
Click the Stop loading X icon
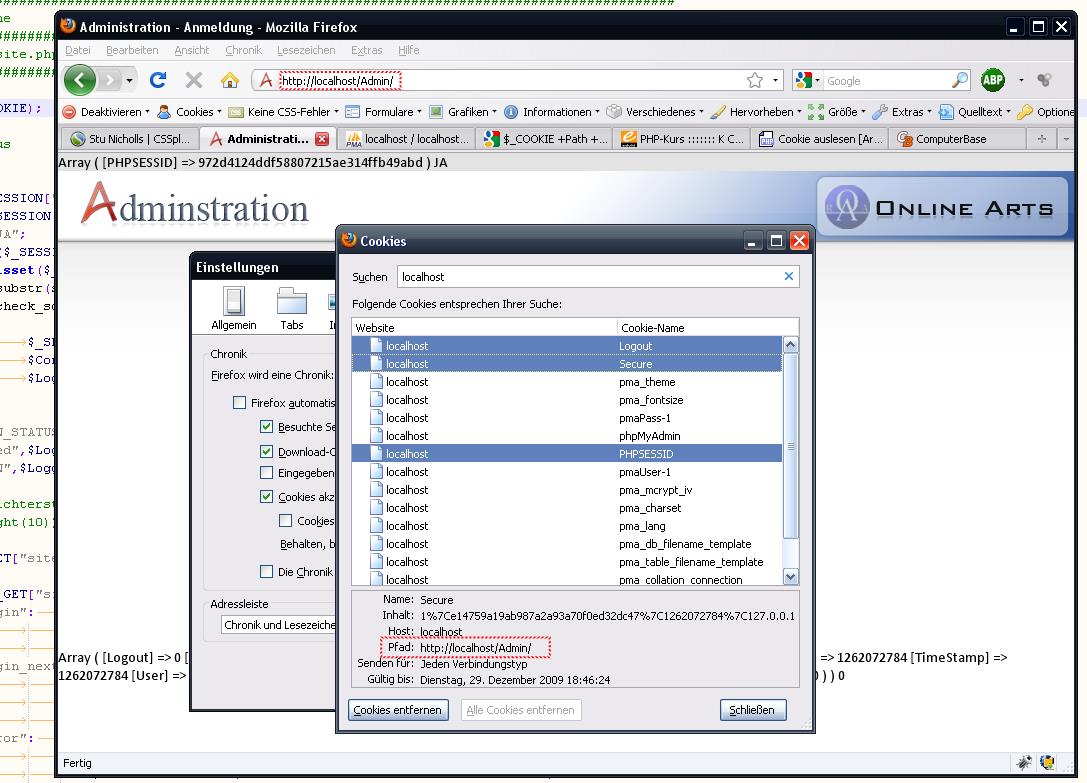pos(194,80)
